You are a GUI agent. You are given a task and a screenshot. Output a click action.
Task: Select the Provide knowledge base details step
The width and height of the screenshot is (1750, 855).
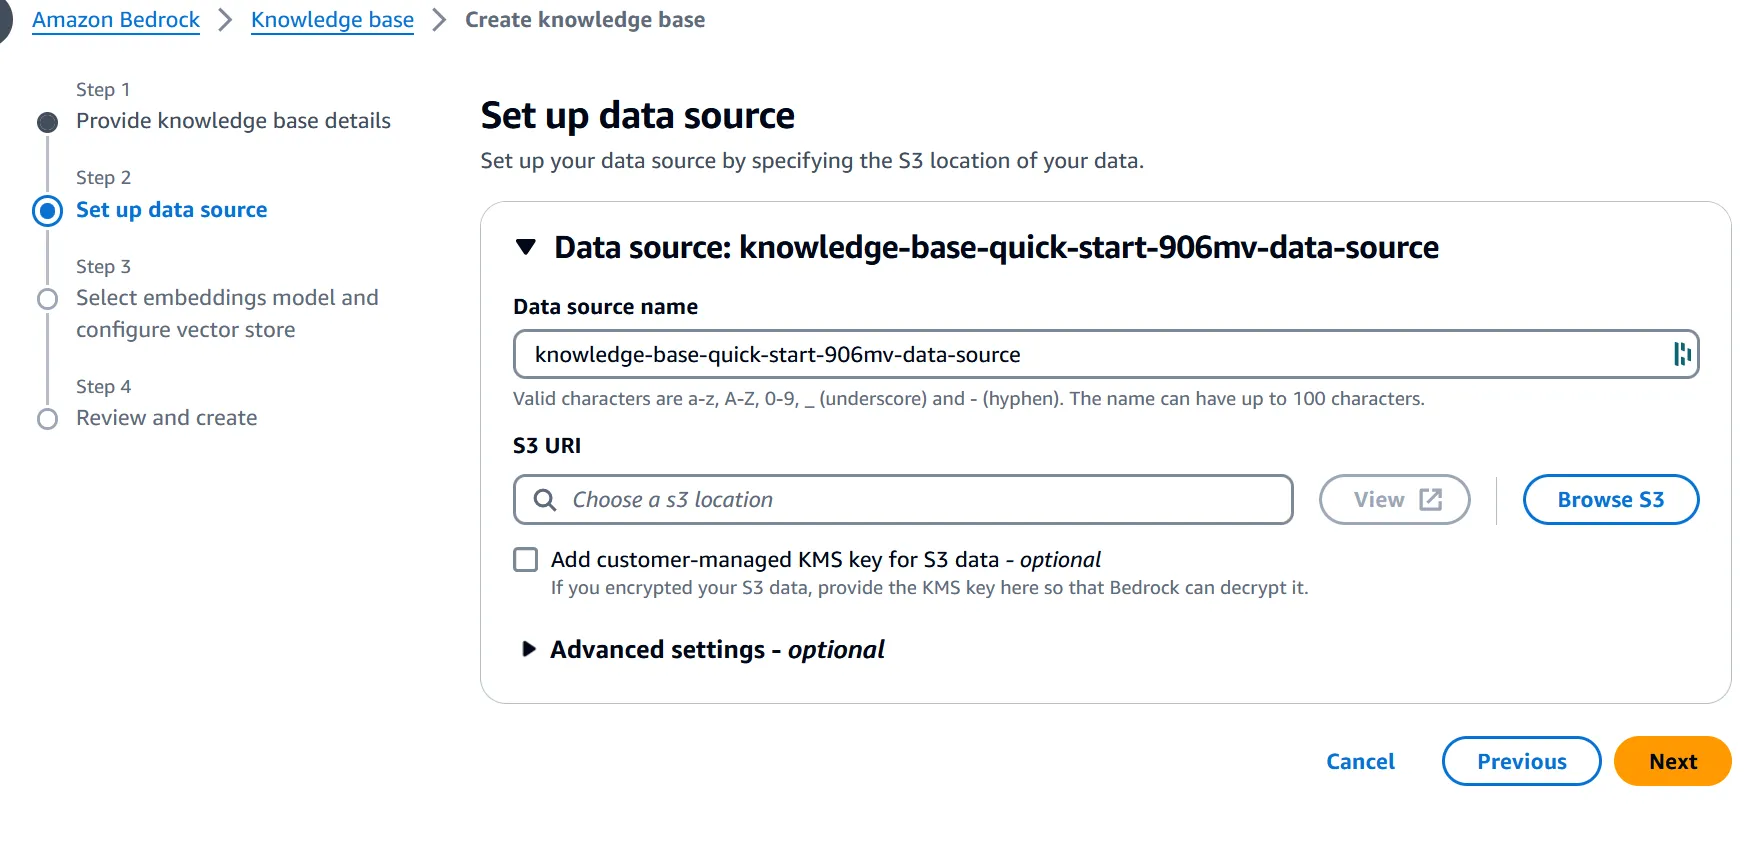[233, 120]
